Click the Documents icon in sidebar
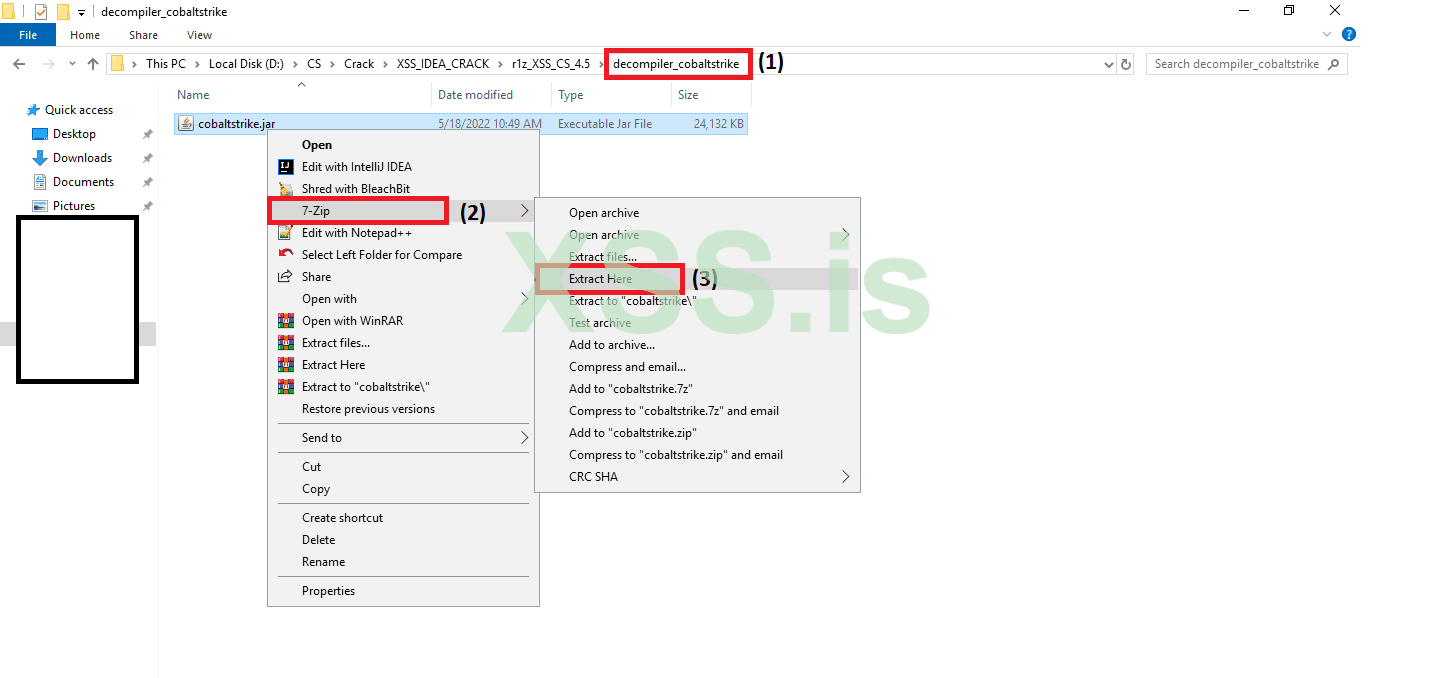Image resolution: width=1432 pixels, height=678 pixels. pos(40,182)
